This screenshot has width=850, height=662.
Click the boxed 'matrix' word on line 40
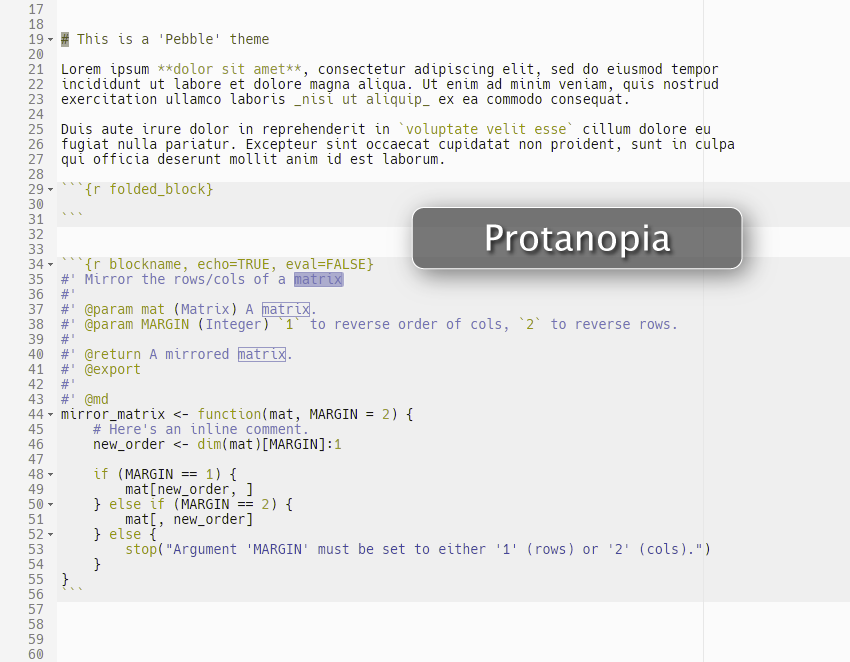[x=262, y=355]
